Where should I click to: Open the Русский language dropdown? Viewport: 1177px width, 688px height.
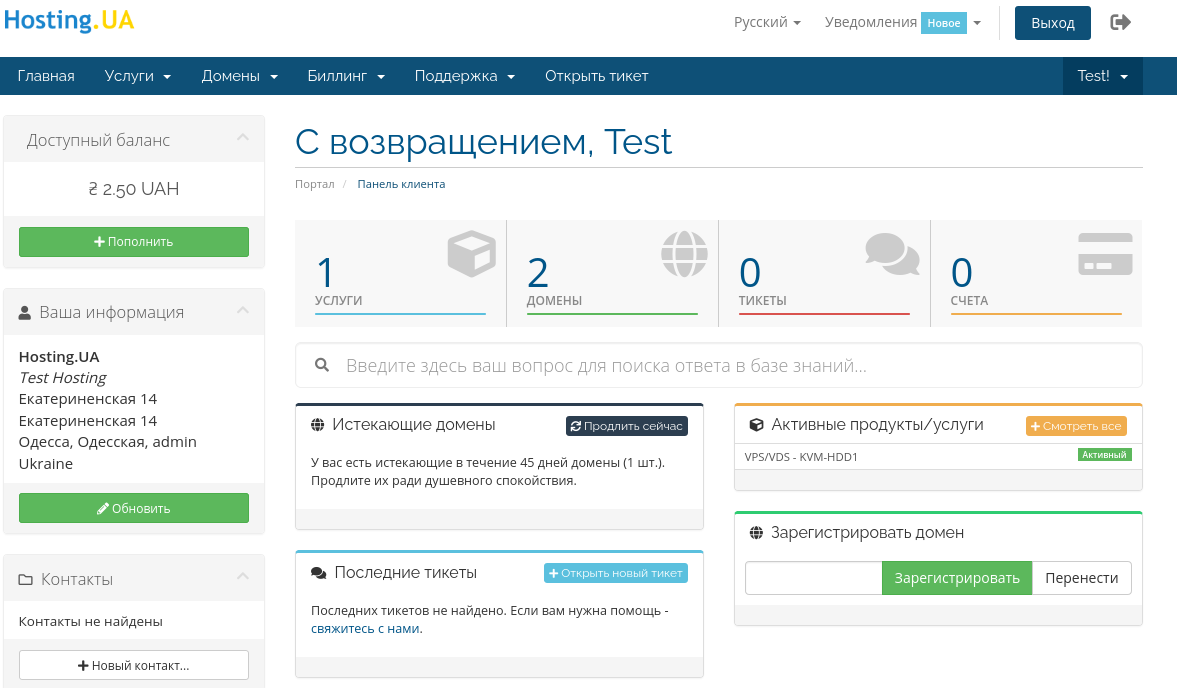(767, 22)
